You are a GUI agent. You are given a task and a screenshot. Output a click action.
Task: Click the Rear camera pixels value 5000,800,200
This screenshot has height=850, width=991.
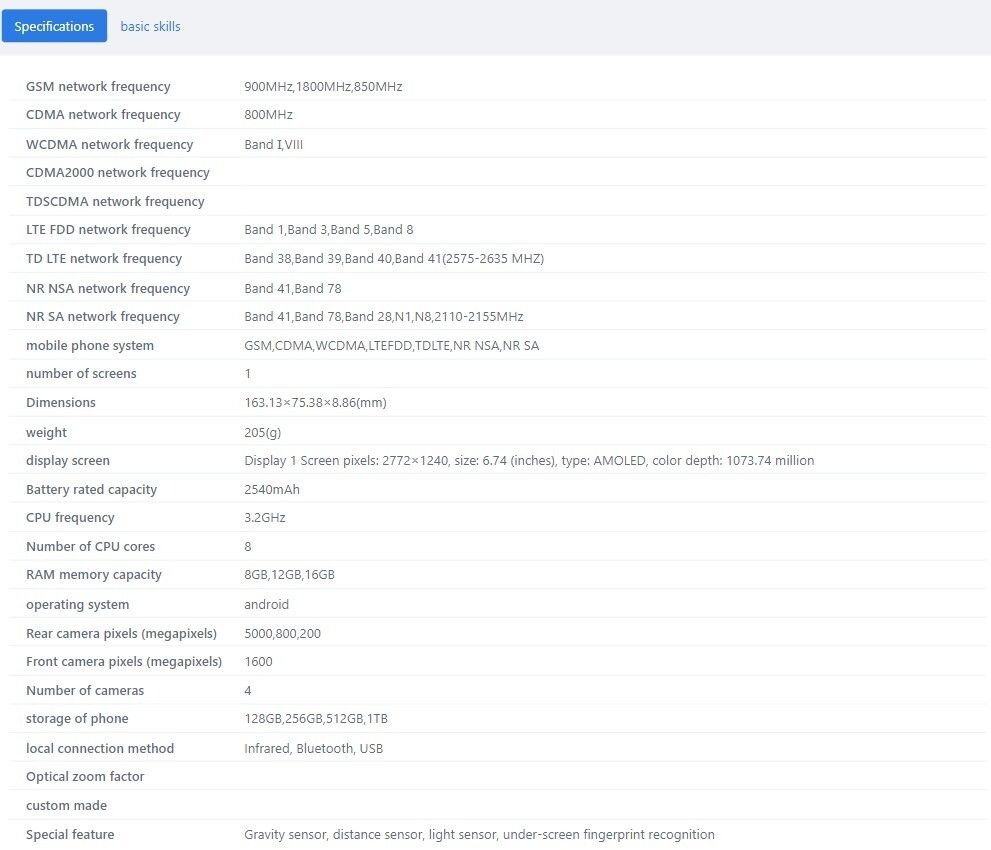click(x=282, y=634)
